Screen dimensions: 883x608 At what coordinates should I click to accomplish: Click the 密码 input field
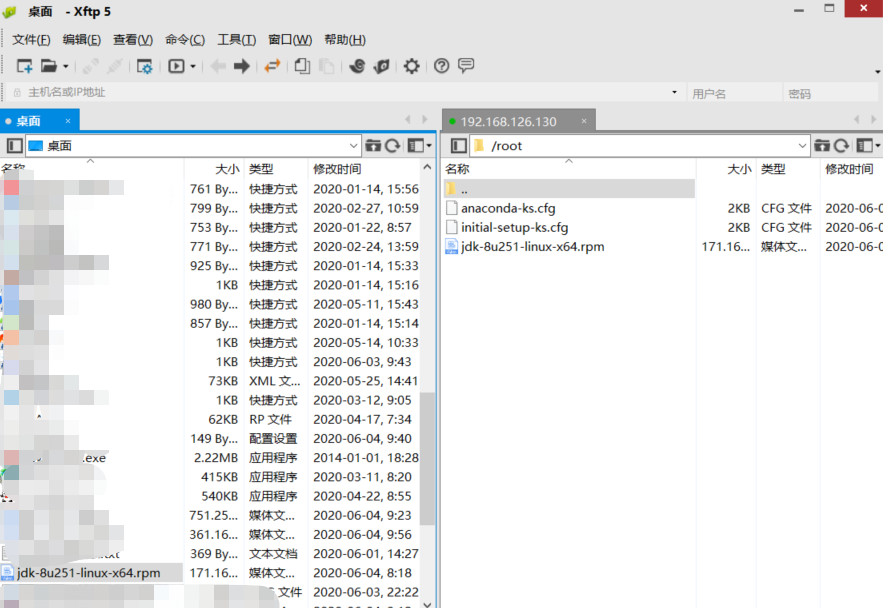(x=830, y=93)
